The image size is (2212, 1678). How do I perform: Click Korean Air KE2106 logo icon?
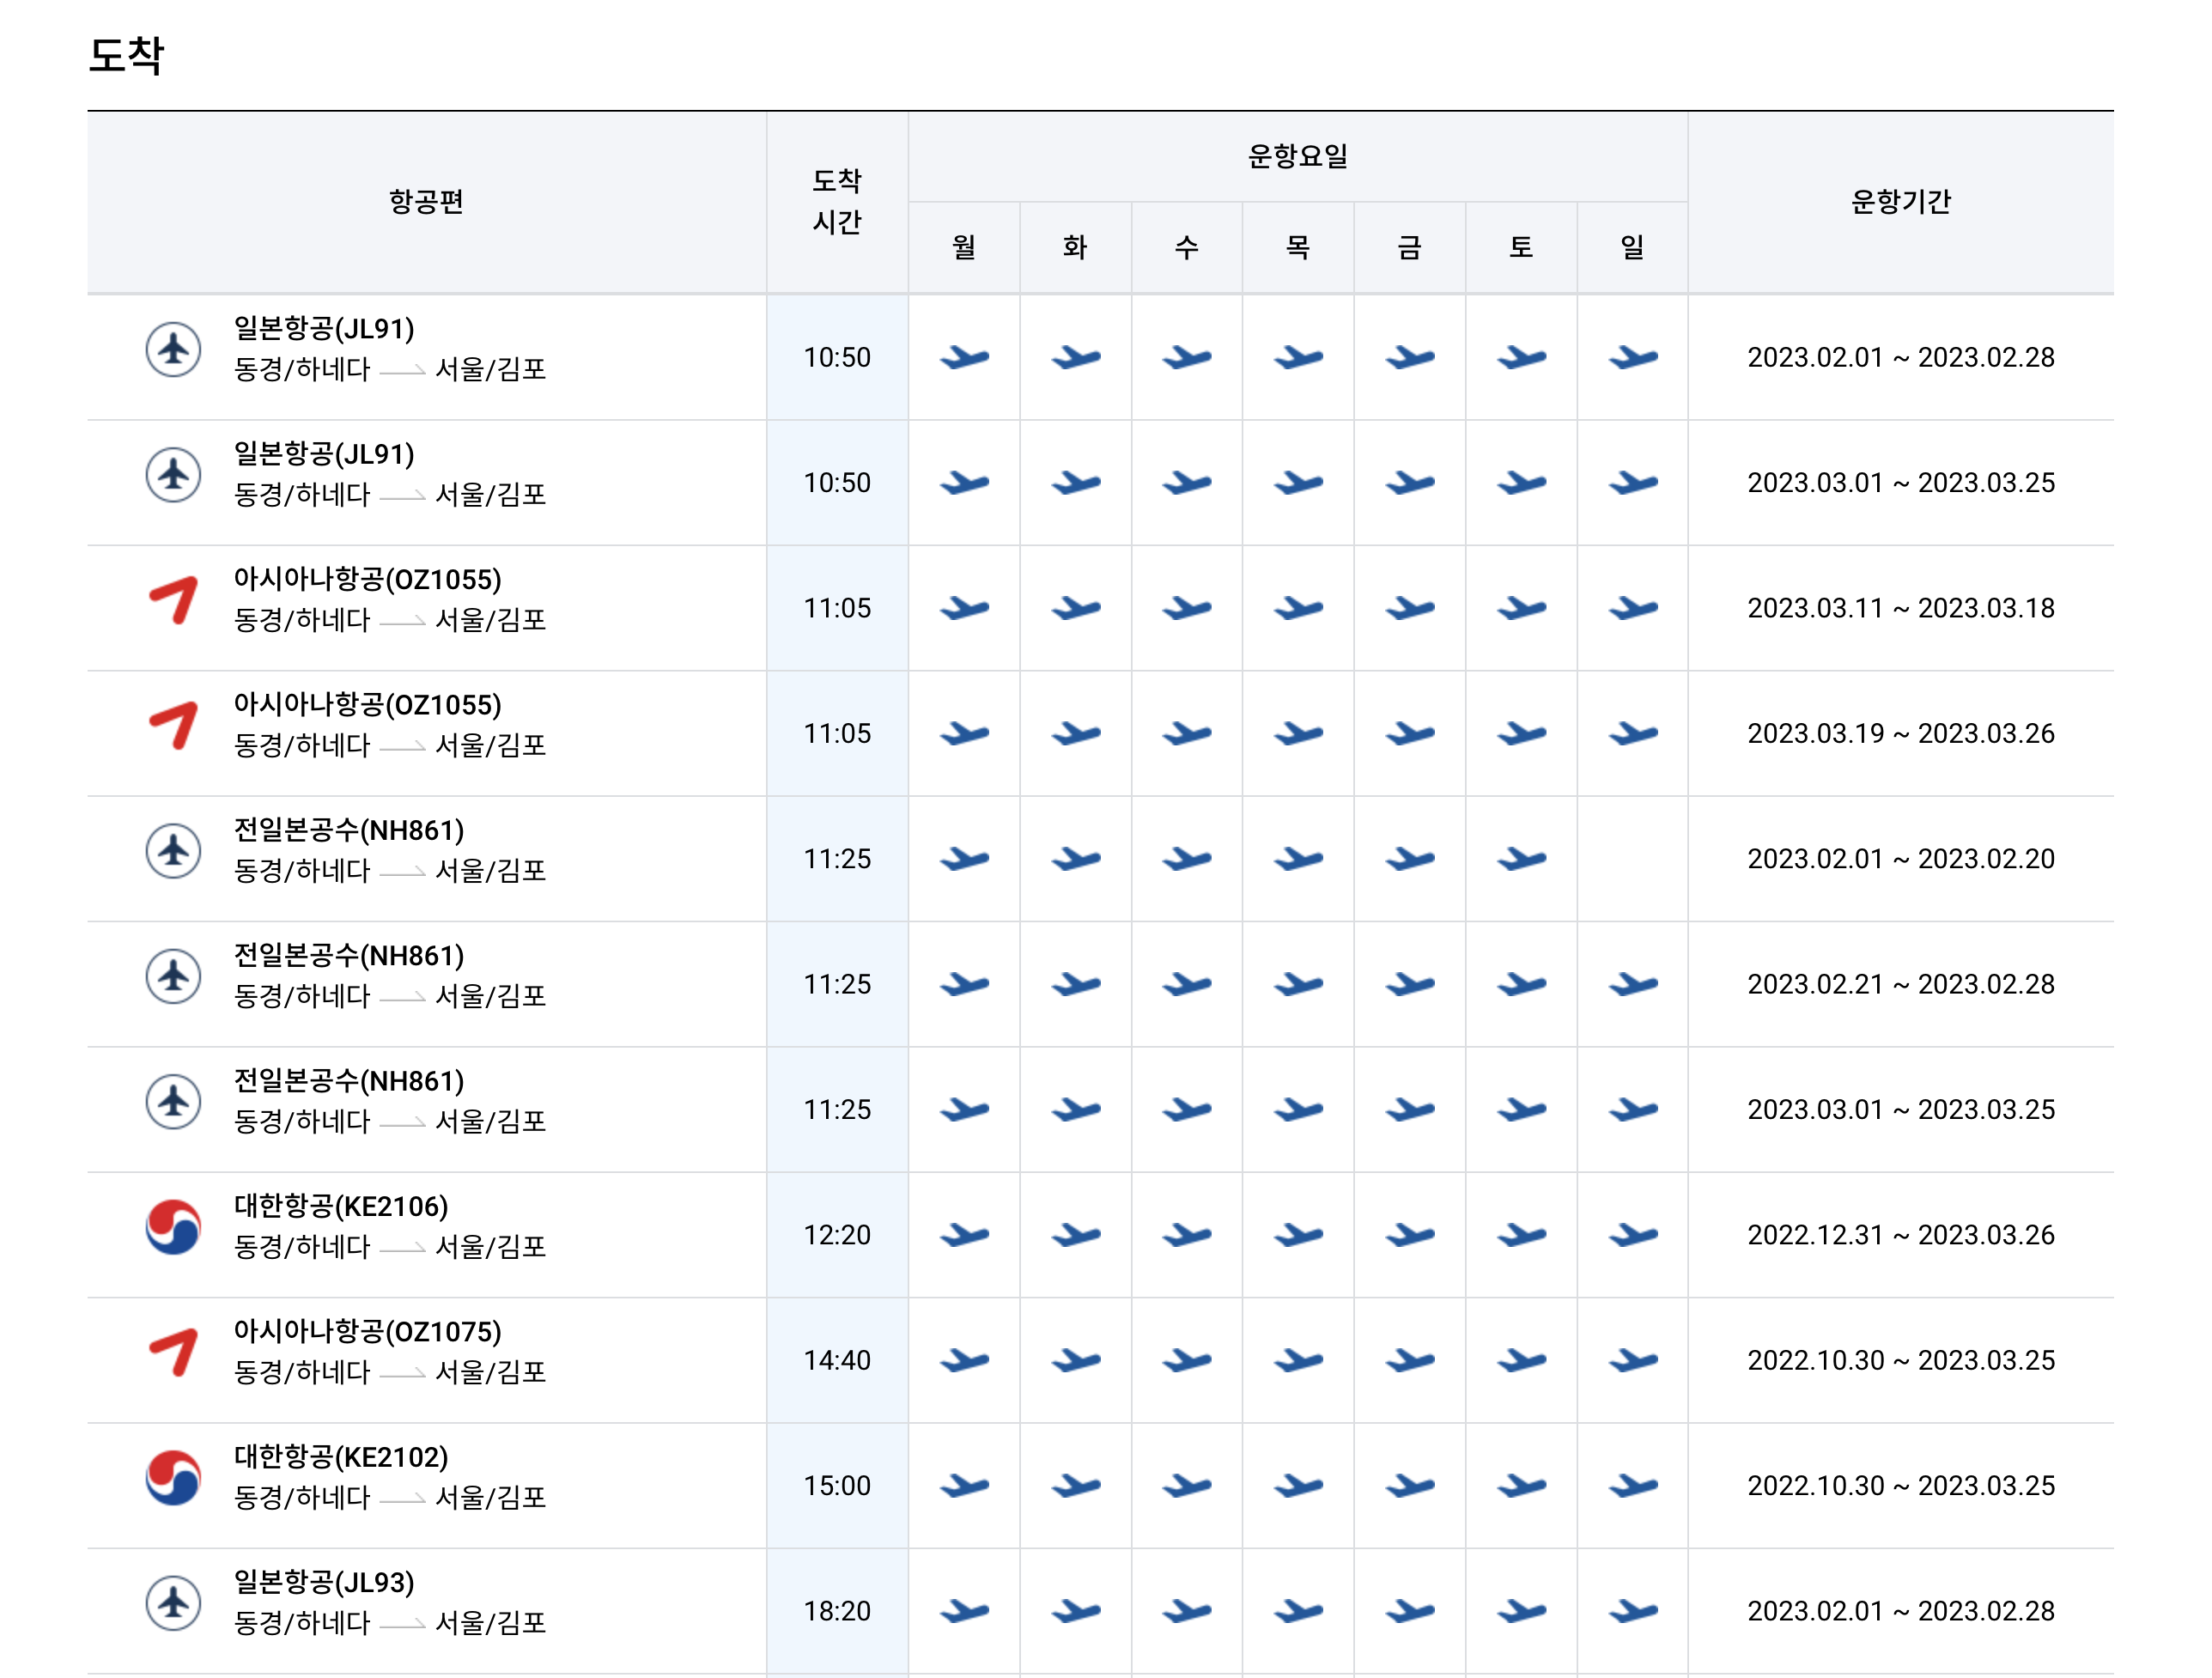click(174, 1226)
